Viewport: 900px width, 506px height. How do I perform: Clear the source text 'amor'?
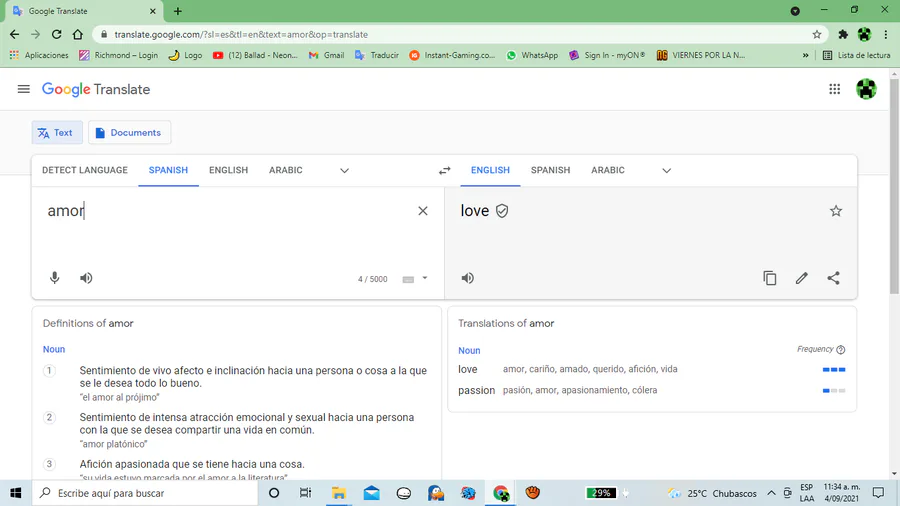pyautogui.click(x=423, y=211)
